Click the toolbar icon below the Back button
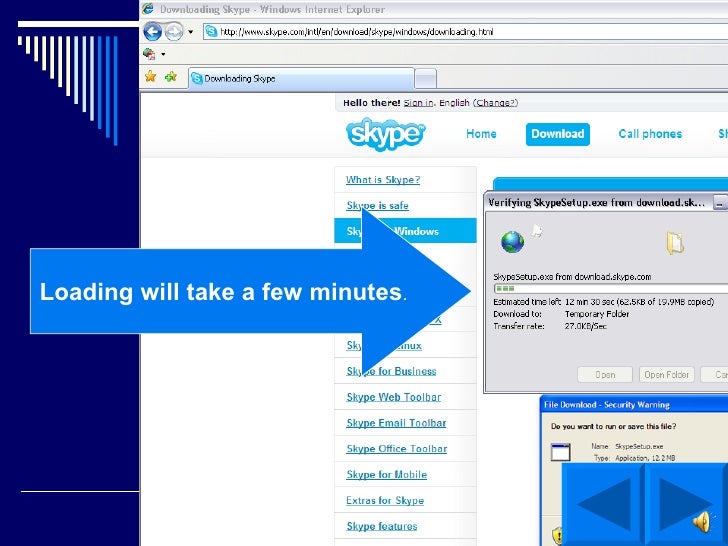 [149, 54]
